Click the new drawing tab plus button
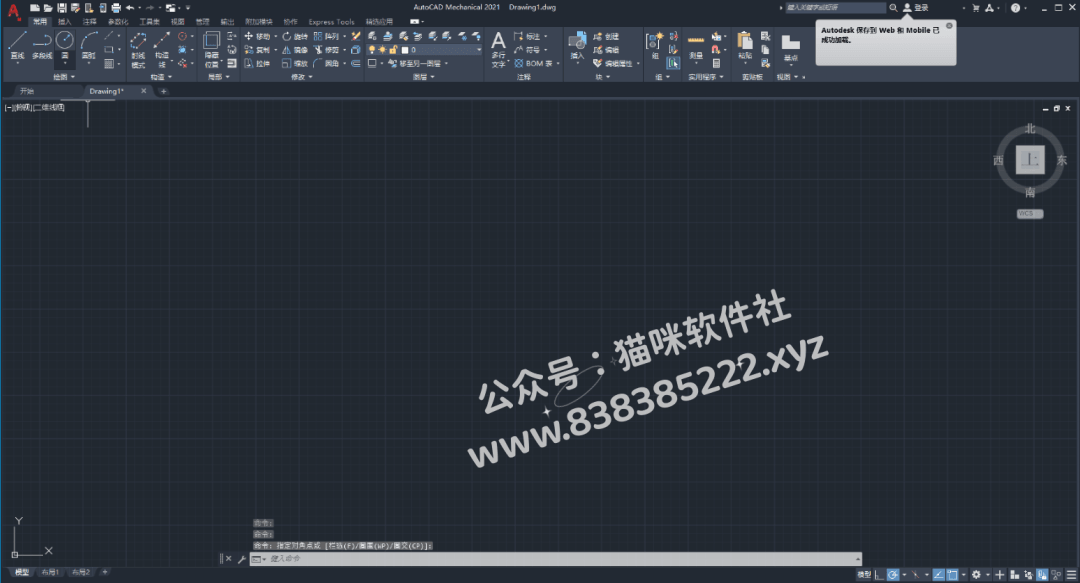Screen dimensions: 1080x583 [x=163, y=91]
